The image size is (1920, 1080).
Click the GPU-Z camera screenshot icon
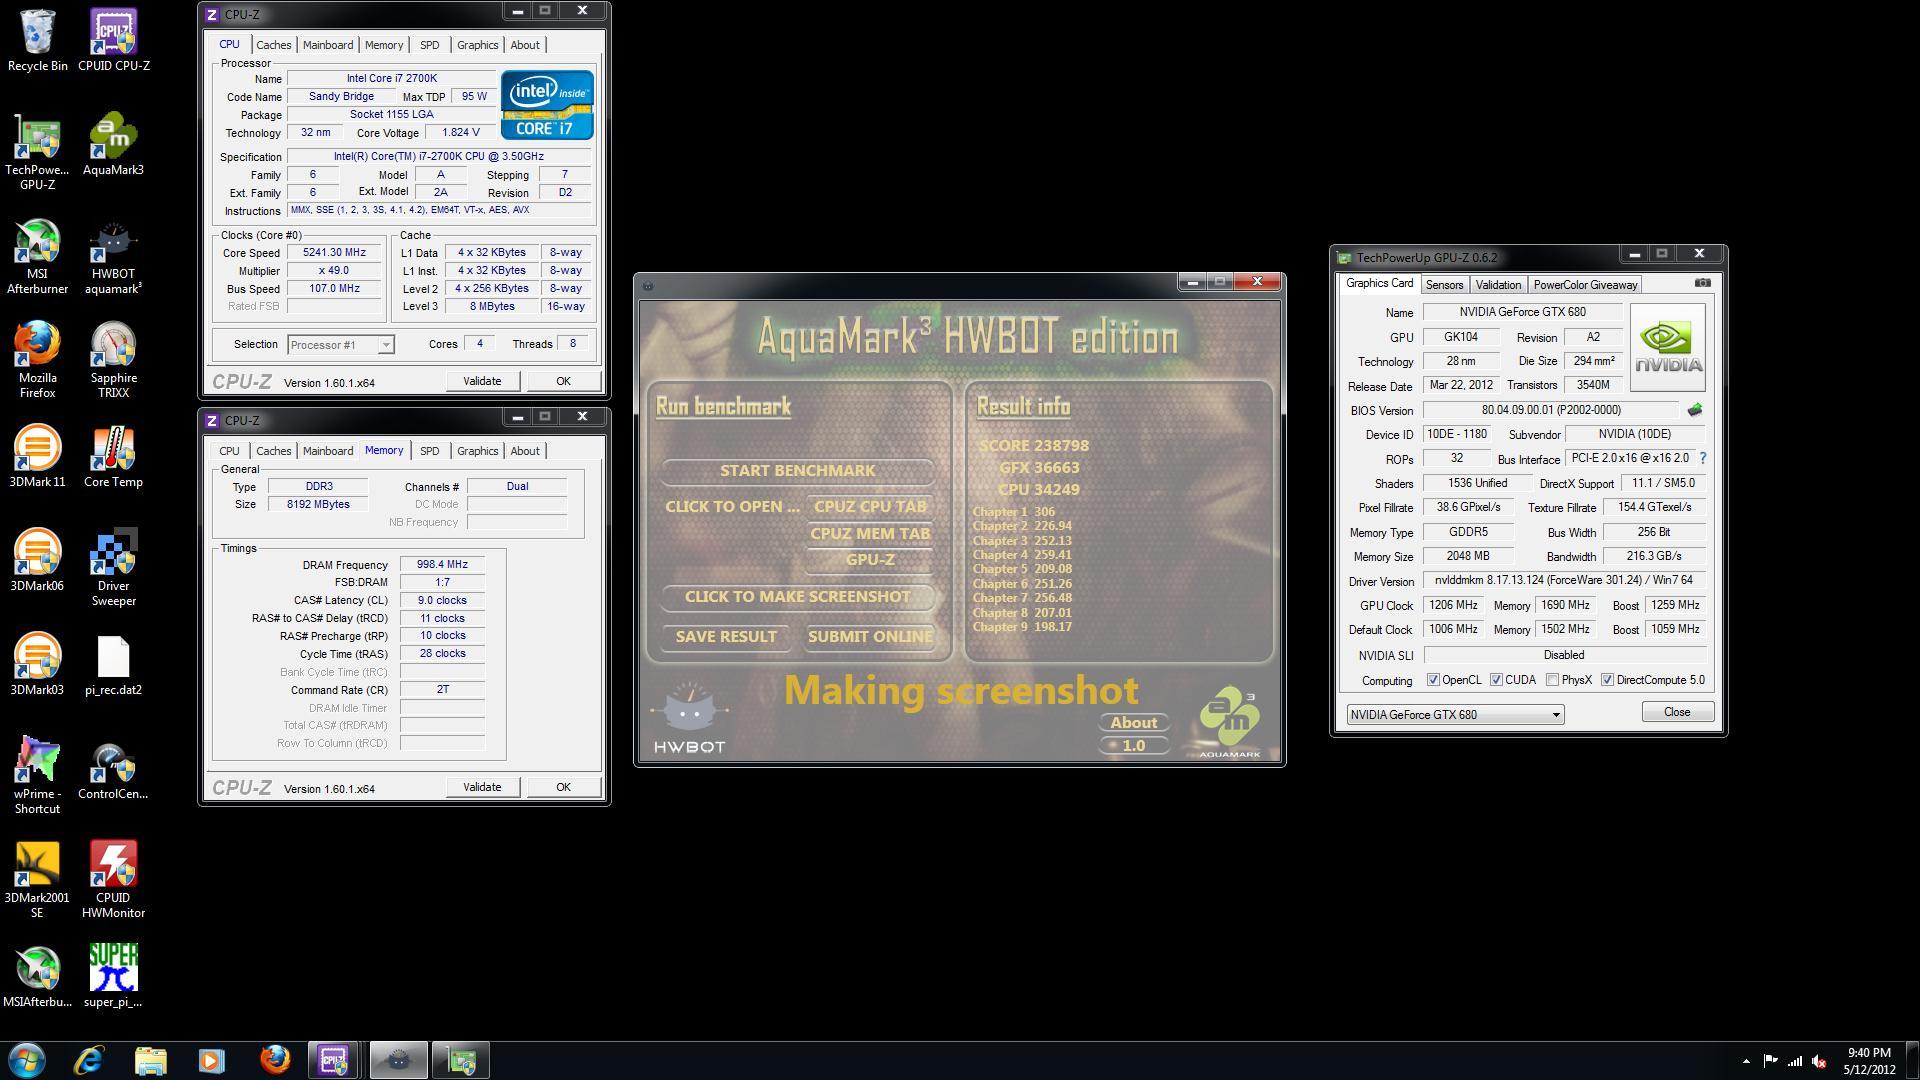point(1703,283)
